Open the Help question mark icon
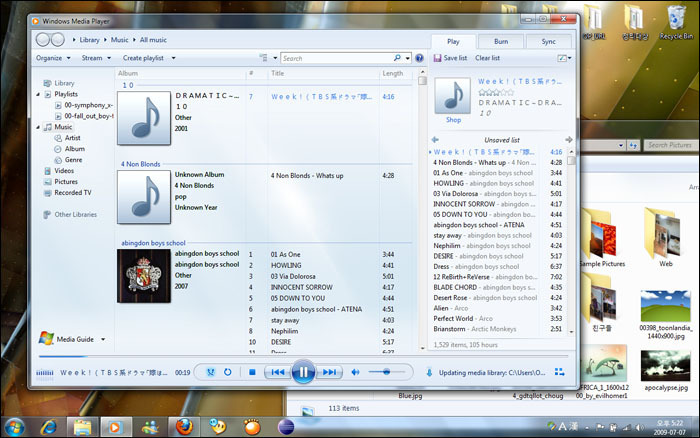 click(x=419, y=58)
